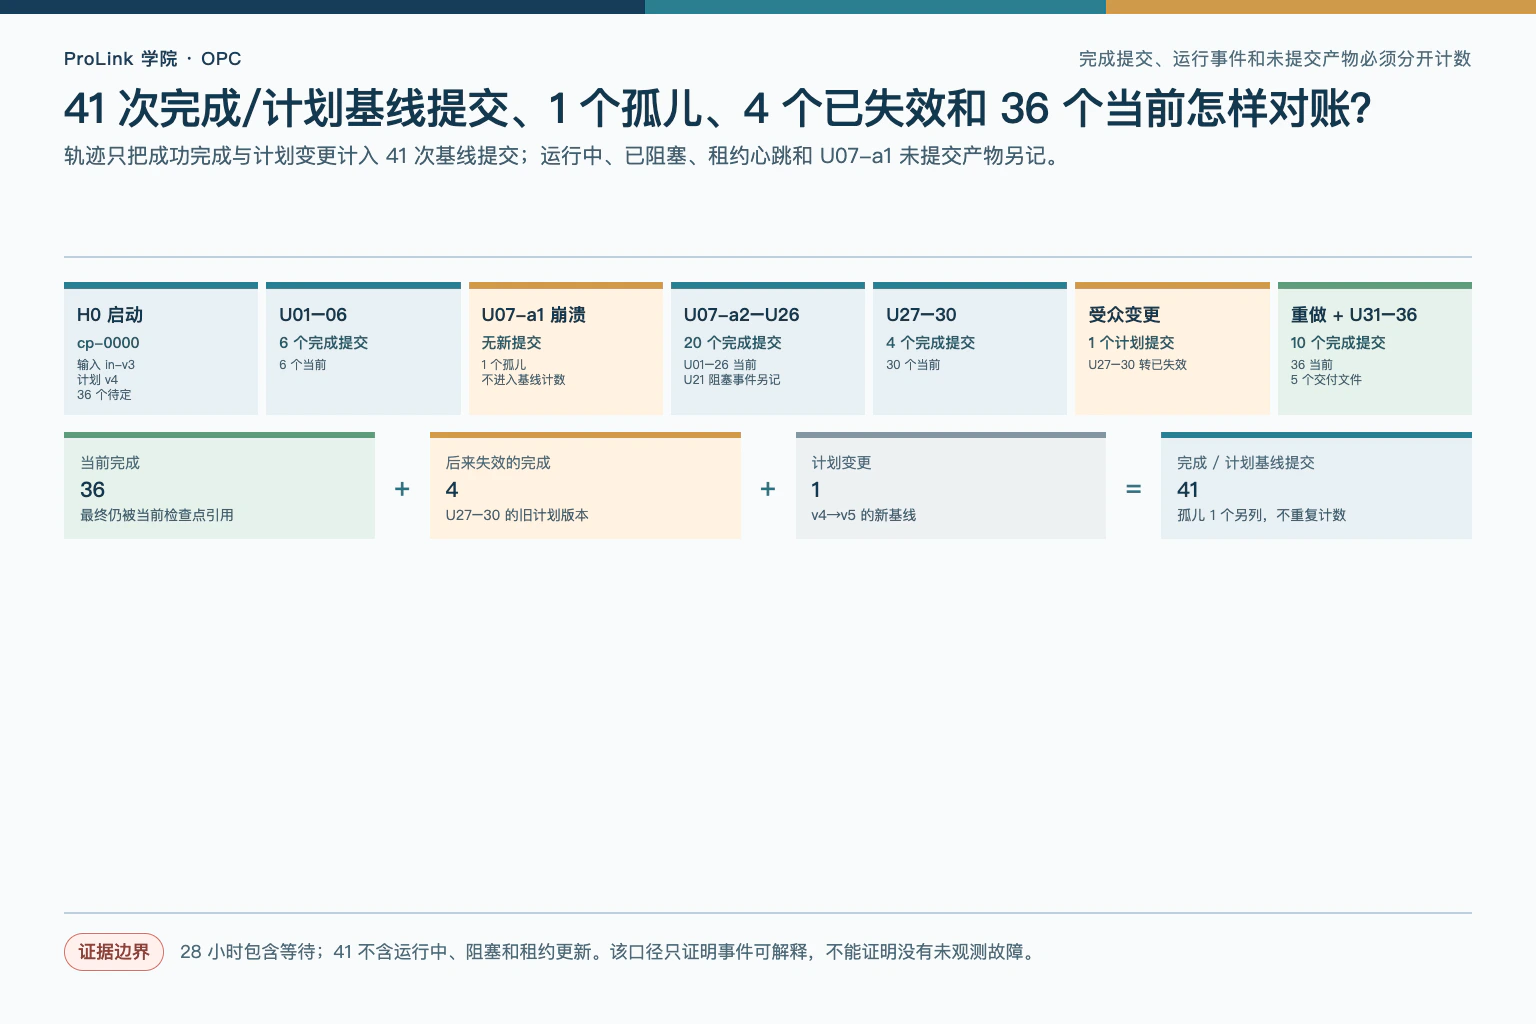This screenshot has height=1024, width=1536.
Task: Click 6 个完成提交 text
Action: click(x=323, y=343)
